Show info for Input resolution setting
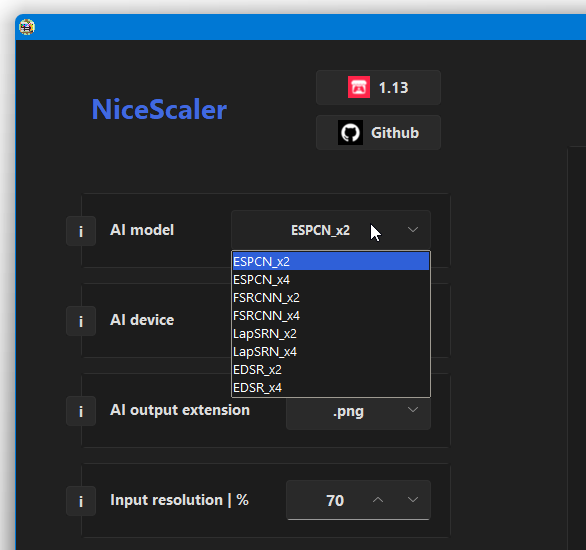The image size is (586, 550). pos(81,501)
